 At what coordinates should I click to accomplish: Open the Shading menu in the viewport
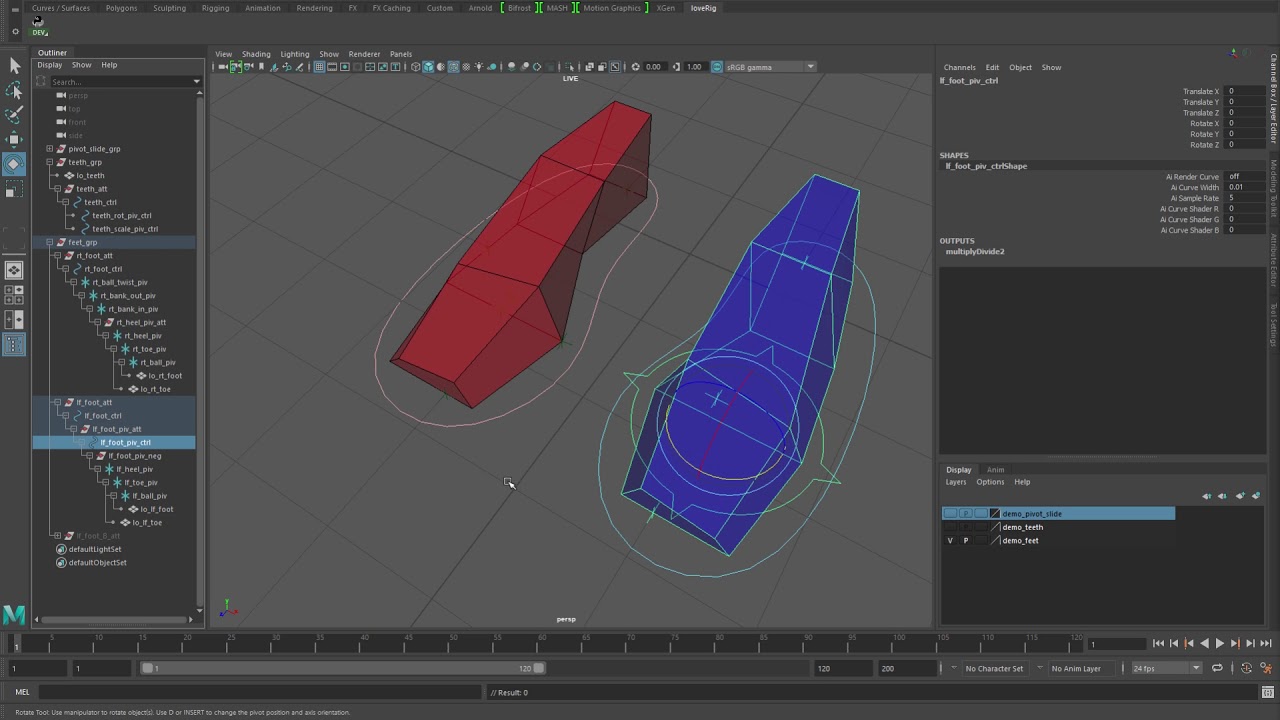[x=255, y=54]
